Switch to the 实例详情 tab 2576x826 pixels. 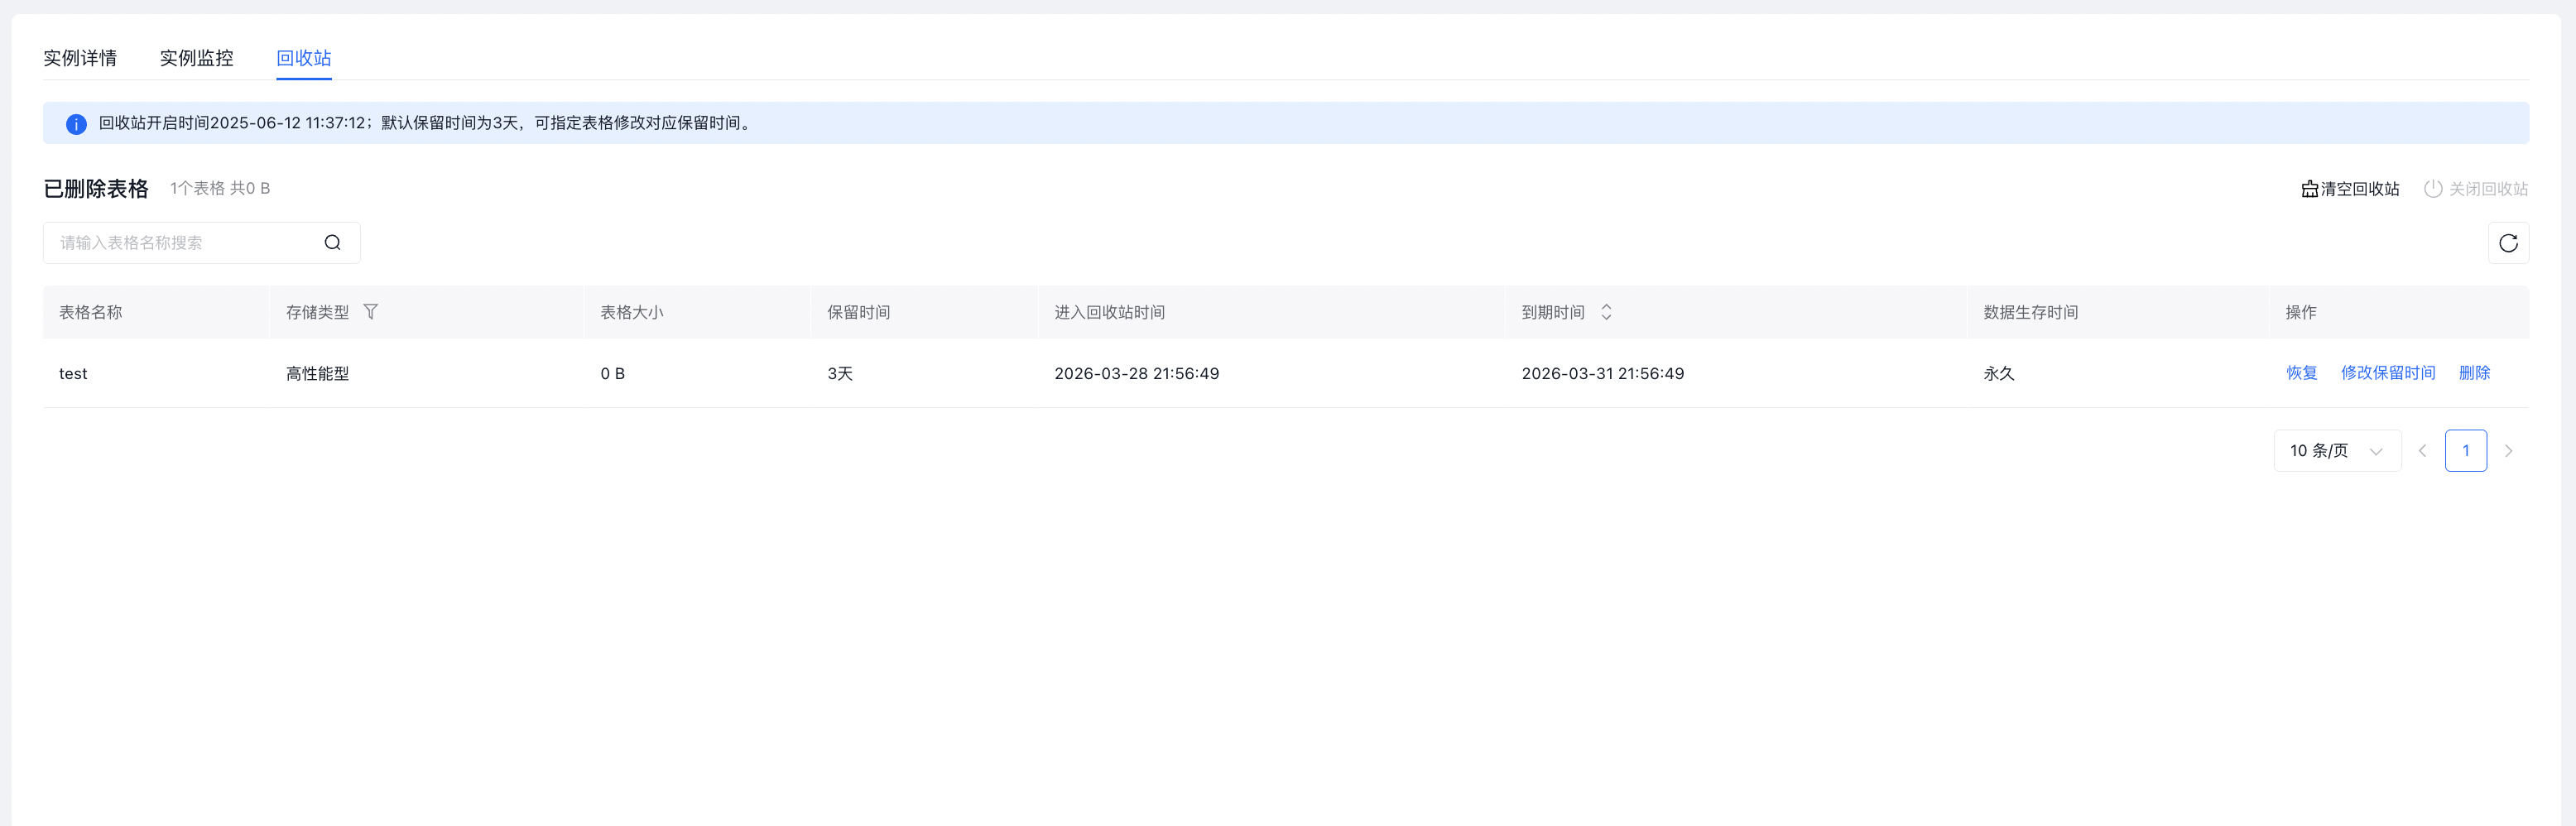(80, 58)
